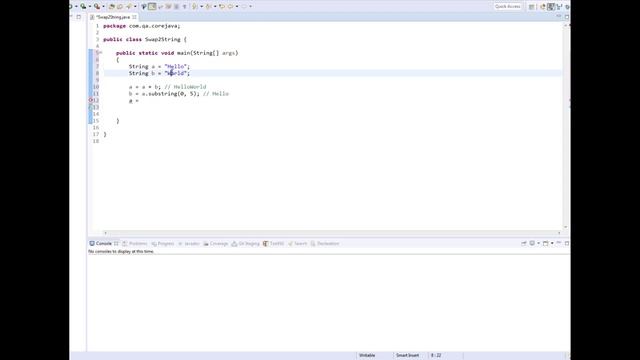Open the Back navigation history dropdown
Screen dimensions: 640x360
pos(237,6)
